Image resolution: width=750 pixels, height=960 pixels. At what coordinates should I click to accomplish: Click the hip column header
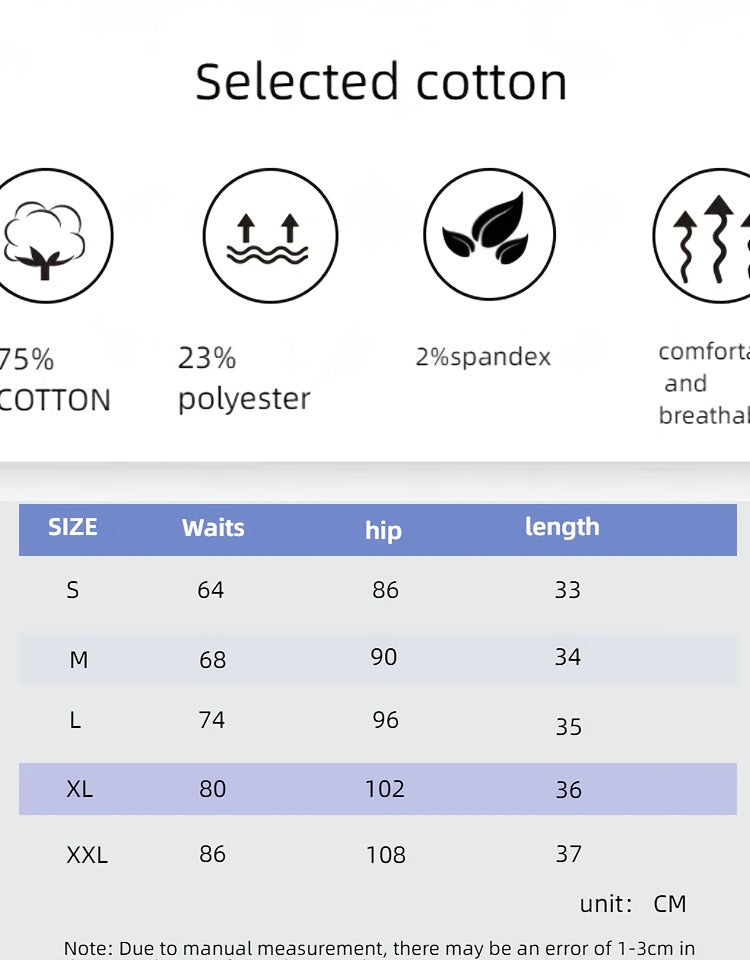click(383, 530)
